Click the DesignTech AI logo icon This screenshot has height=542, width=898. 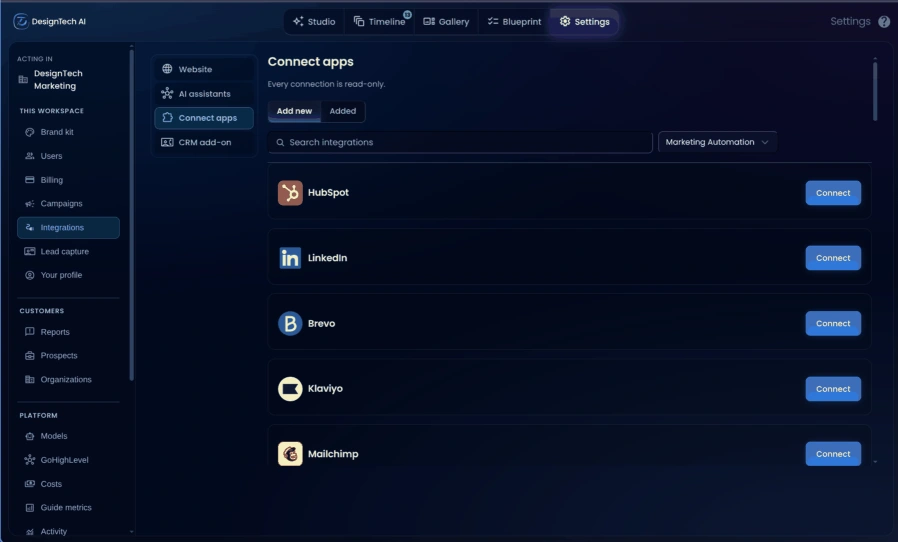click(21, 21)
